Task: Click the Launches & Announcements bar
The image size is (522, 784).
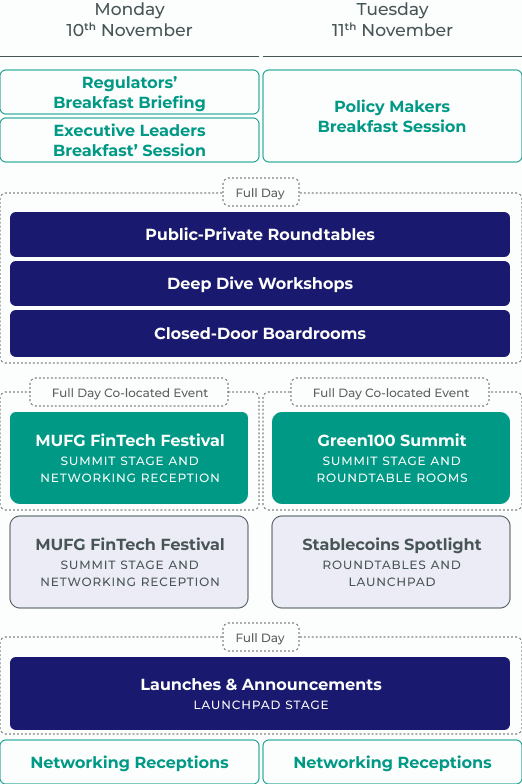Action: point(260,694)
